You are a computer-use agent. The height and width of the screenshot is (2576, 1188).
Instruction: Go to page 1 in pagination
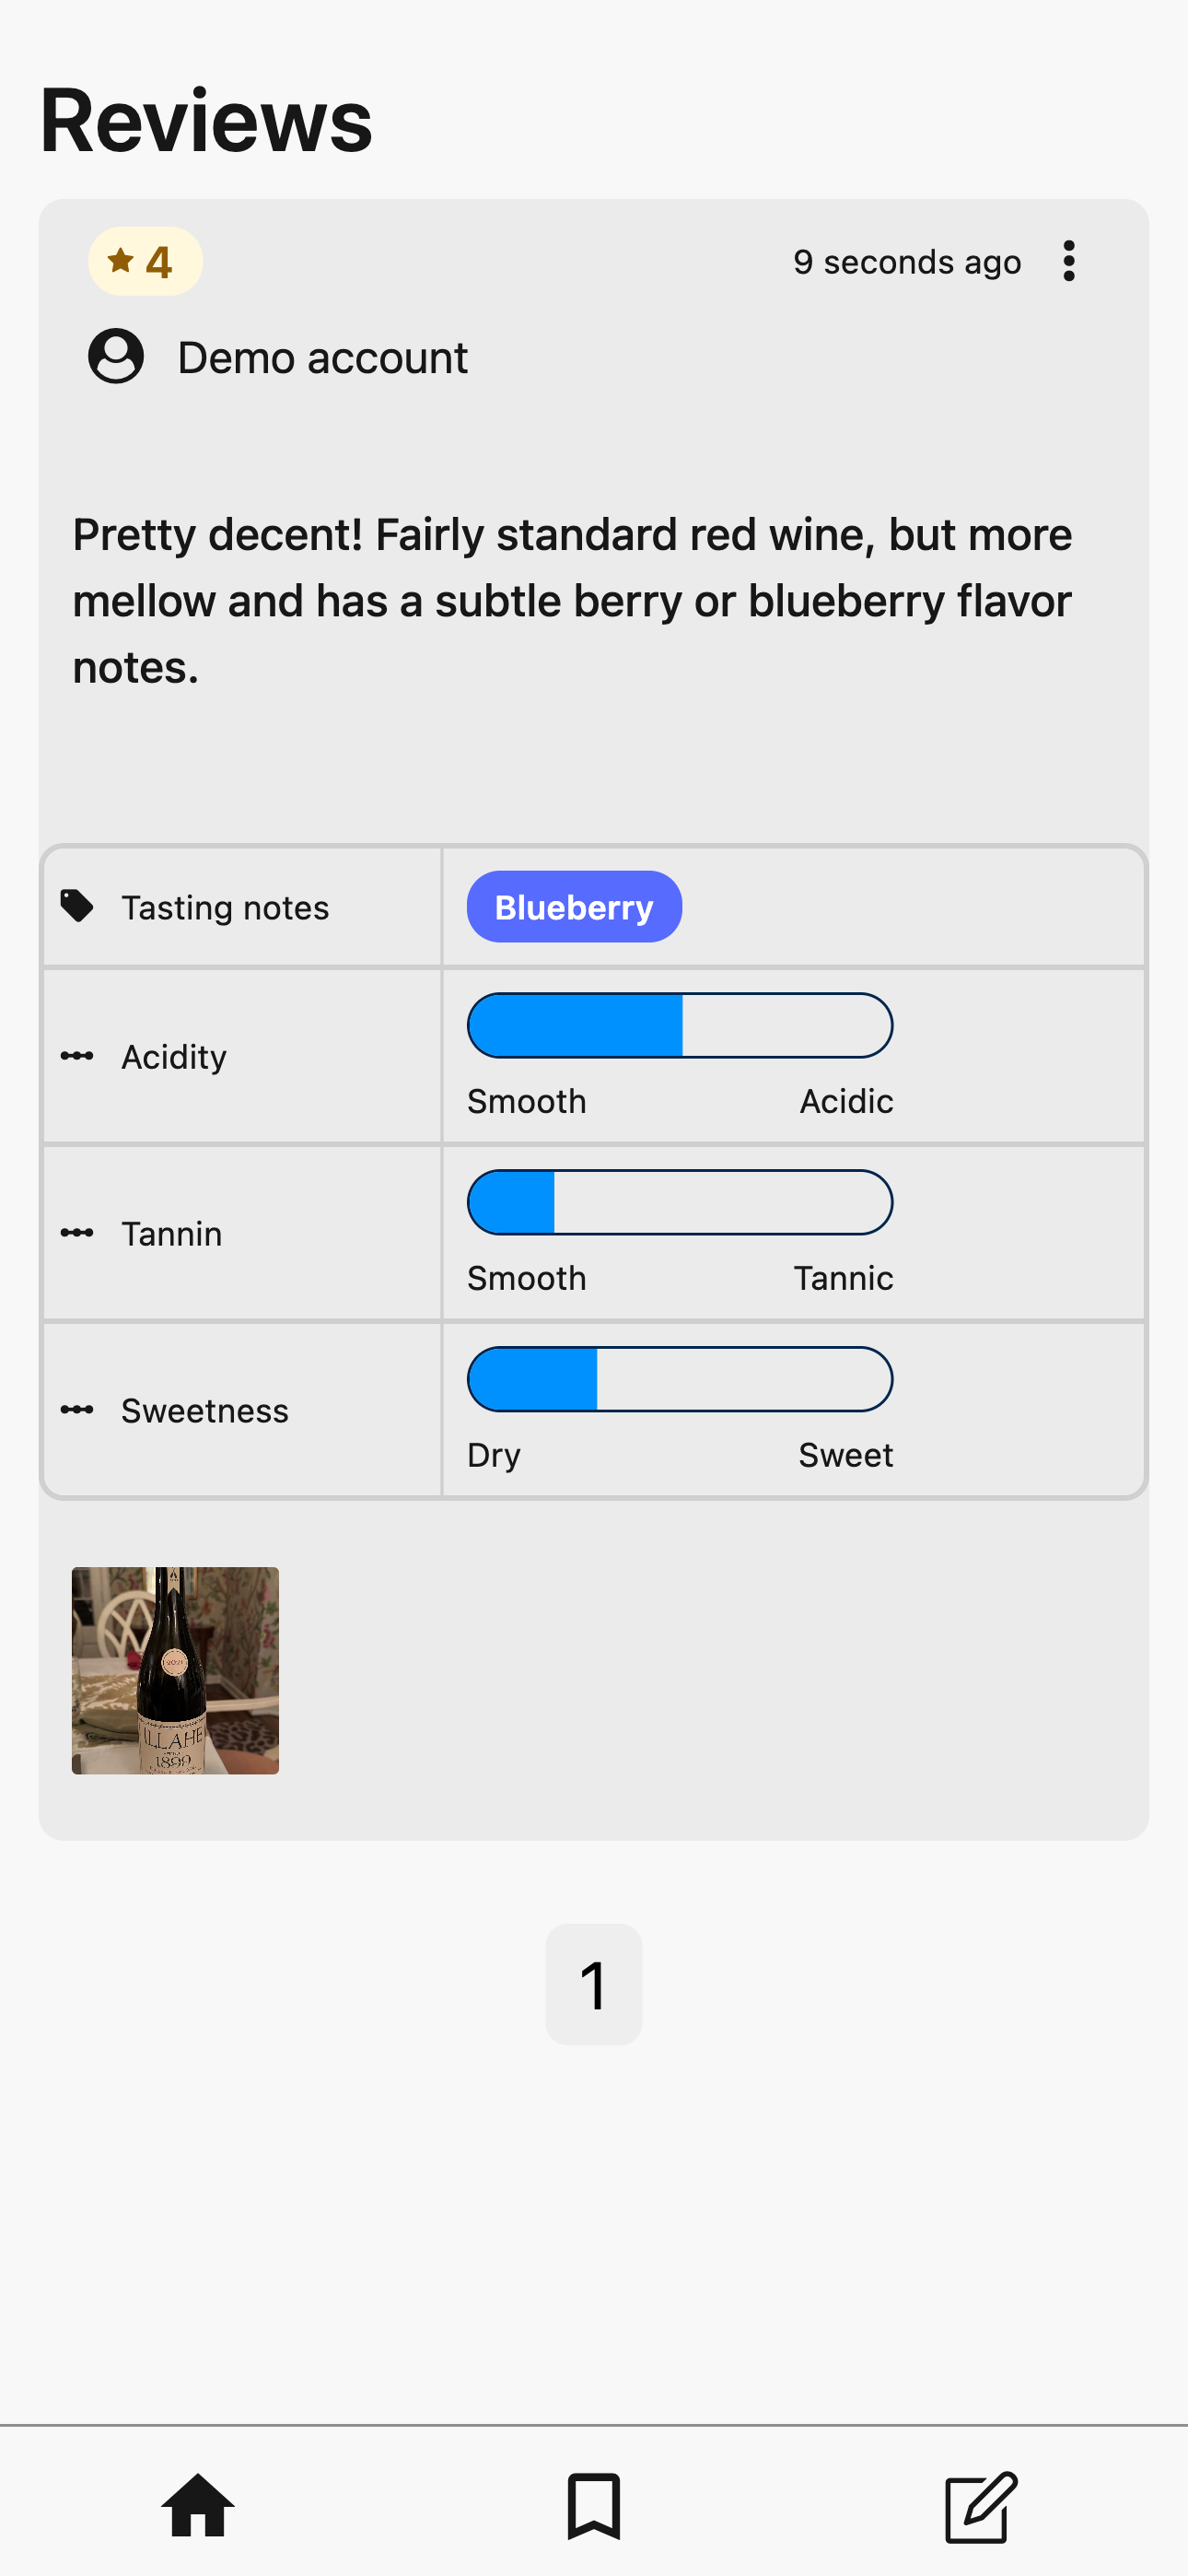click(x=593, y=1984)
